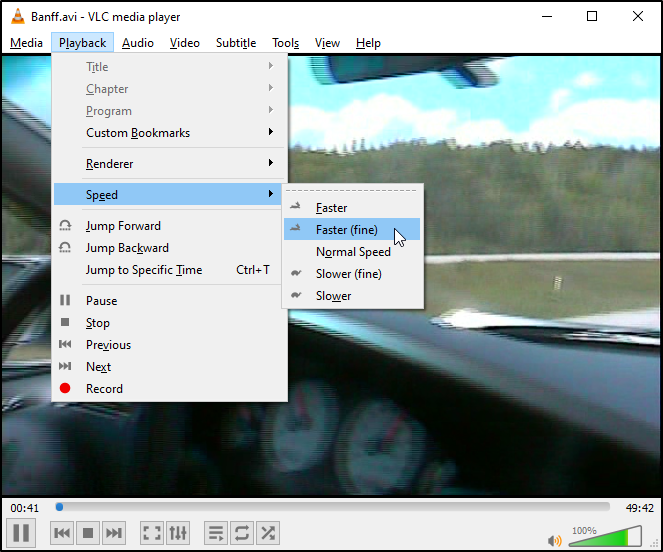Open extended settings equalizer icon
The width and height of the screenshot is (663, 552).
click(x=178, y=533)
